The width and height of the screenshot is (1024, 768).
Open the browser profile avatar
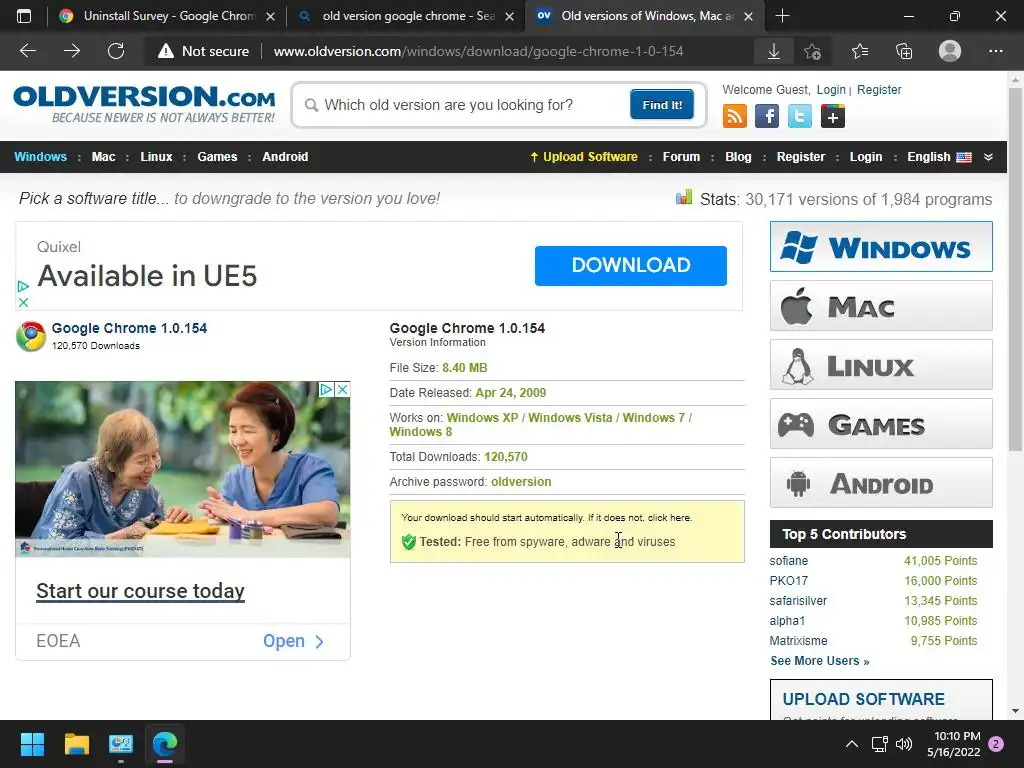click(x=950, y=51)
